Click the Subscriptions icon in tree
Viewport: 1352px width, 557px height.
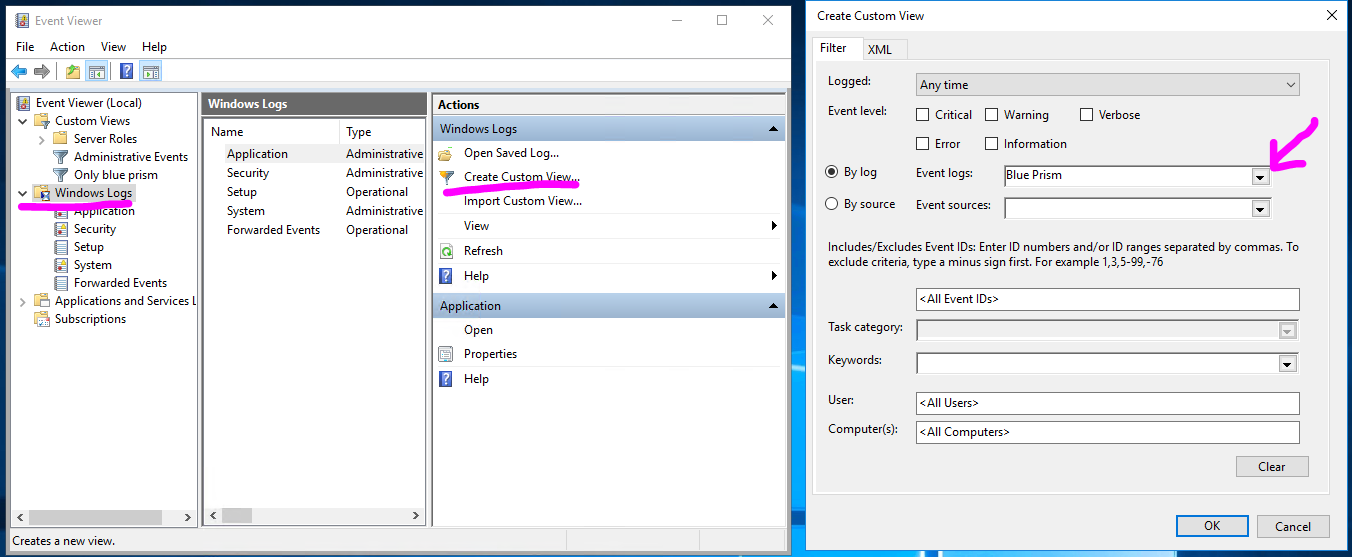(43, 318)
